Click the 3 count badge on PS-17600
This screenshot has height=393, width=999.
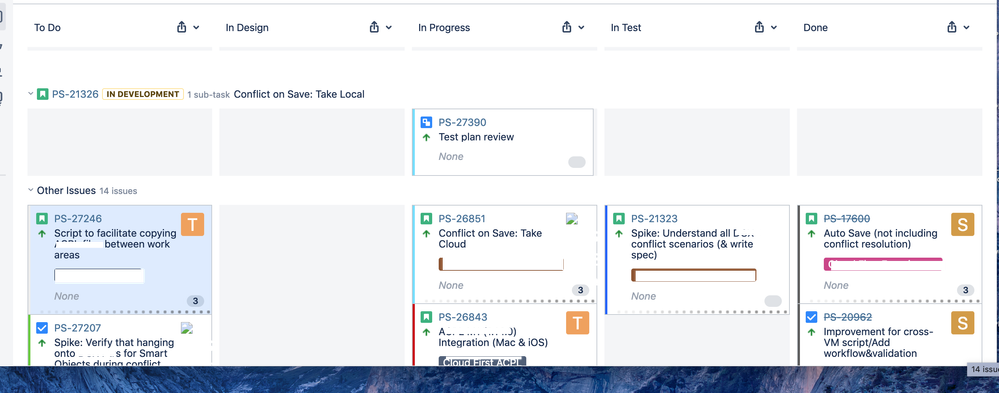point(965,290)
